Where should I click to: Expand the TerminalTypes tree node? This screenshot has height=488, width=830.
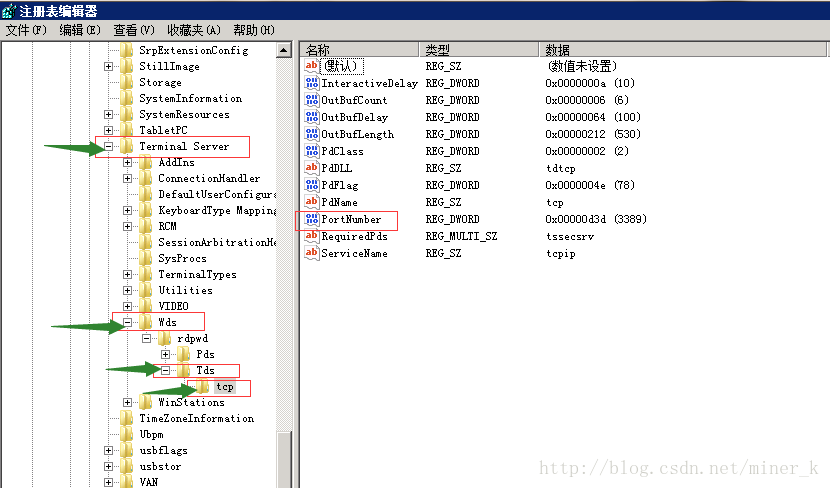128,274
